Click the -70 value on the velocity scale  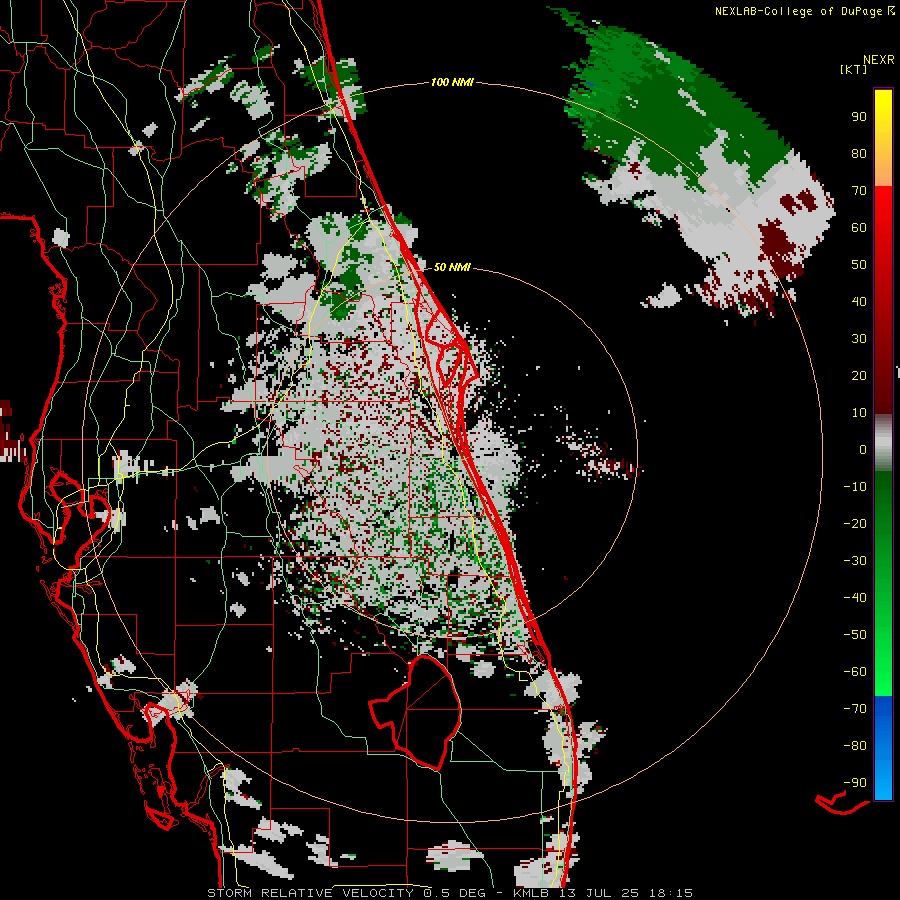click(855, 709)
